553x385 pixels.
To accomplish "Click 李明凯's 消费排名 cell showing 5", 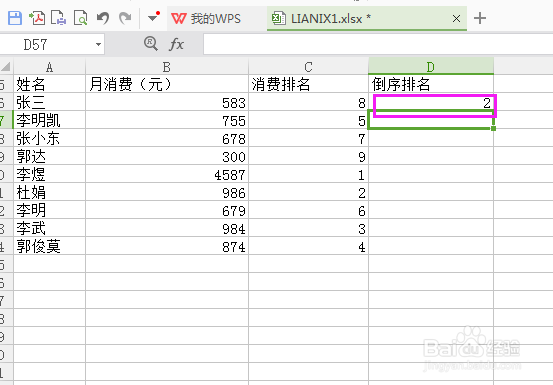I will [308, 120].
